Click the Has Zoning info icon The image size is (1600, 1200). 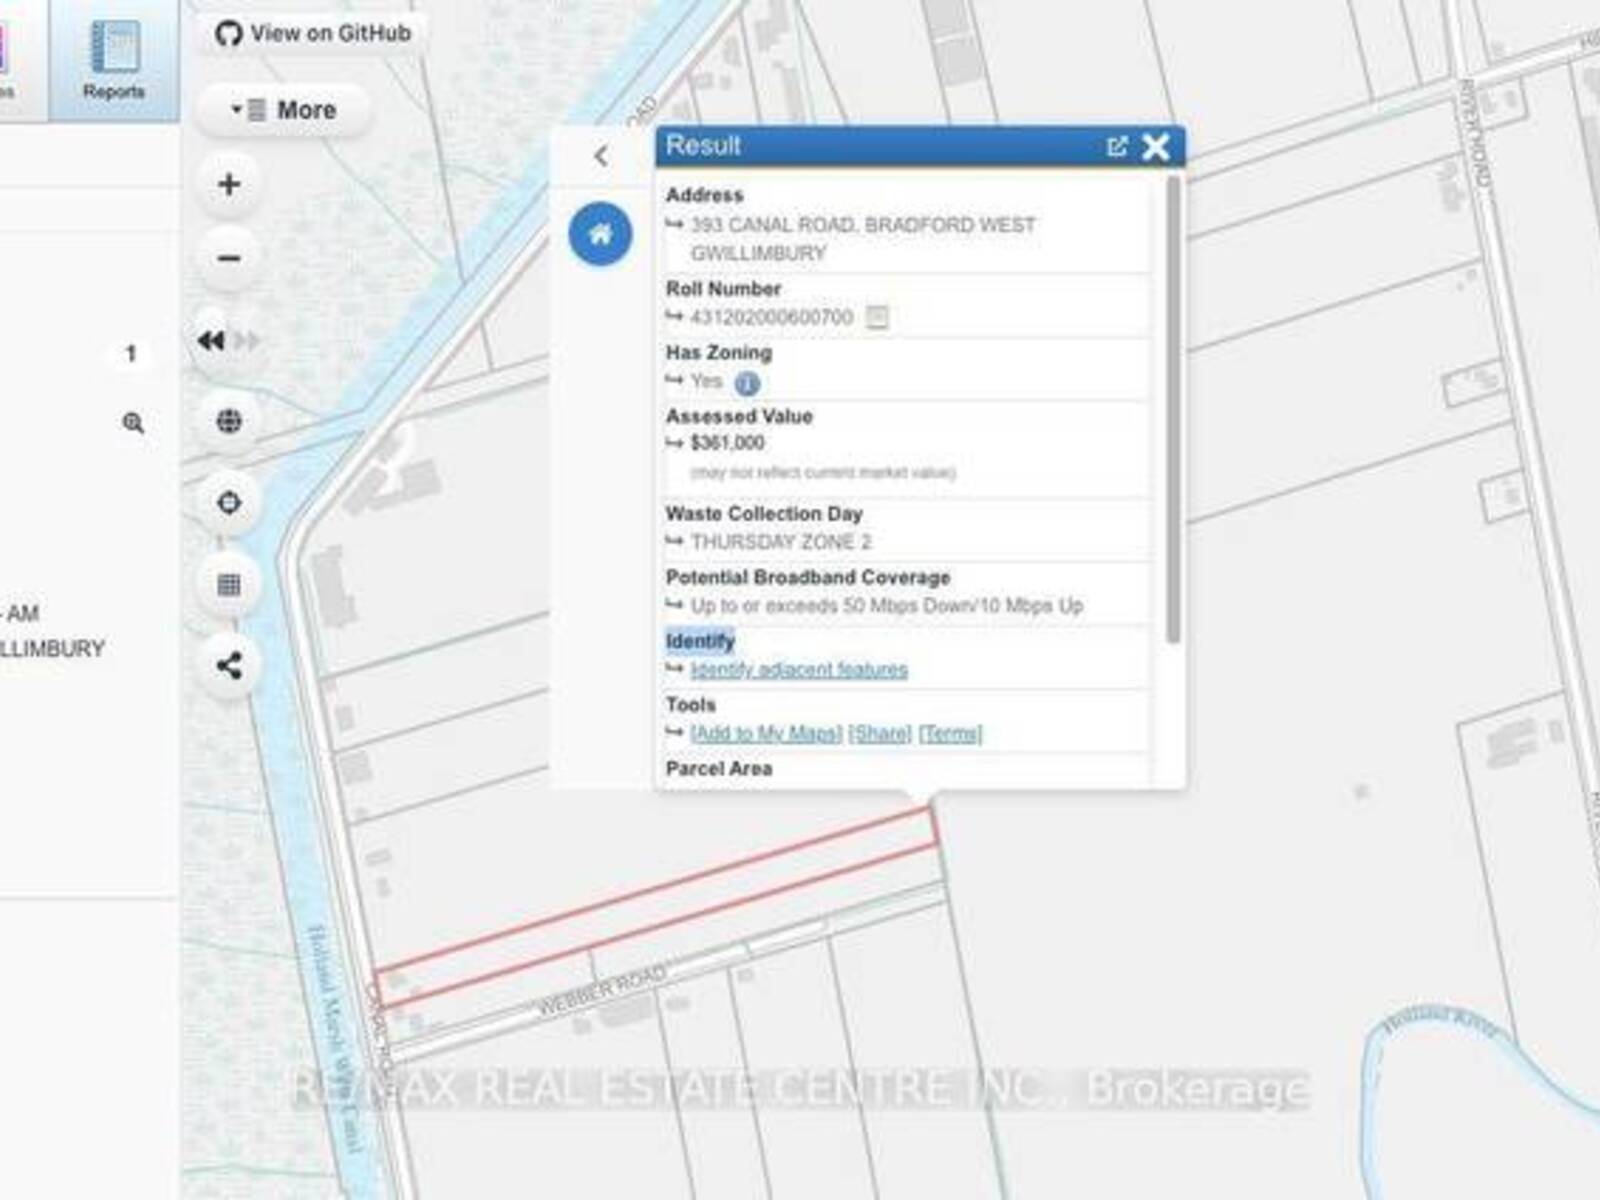(747, 383)
